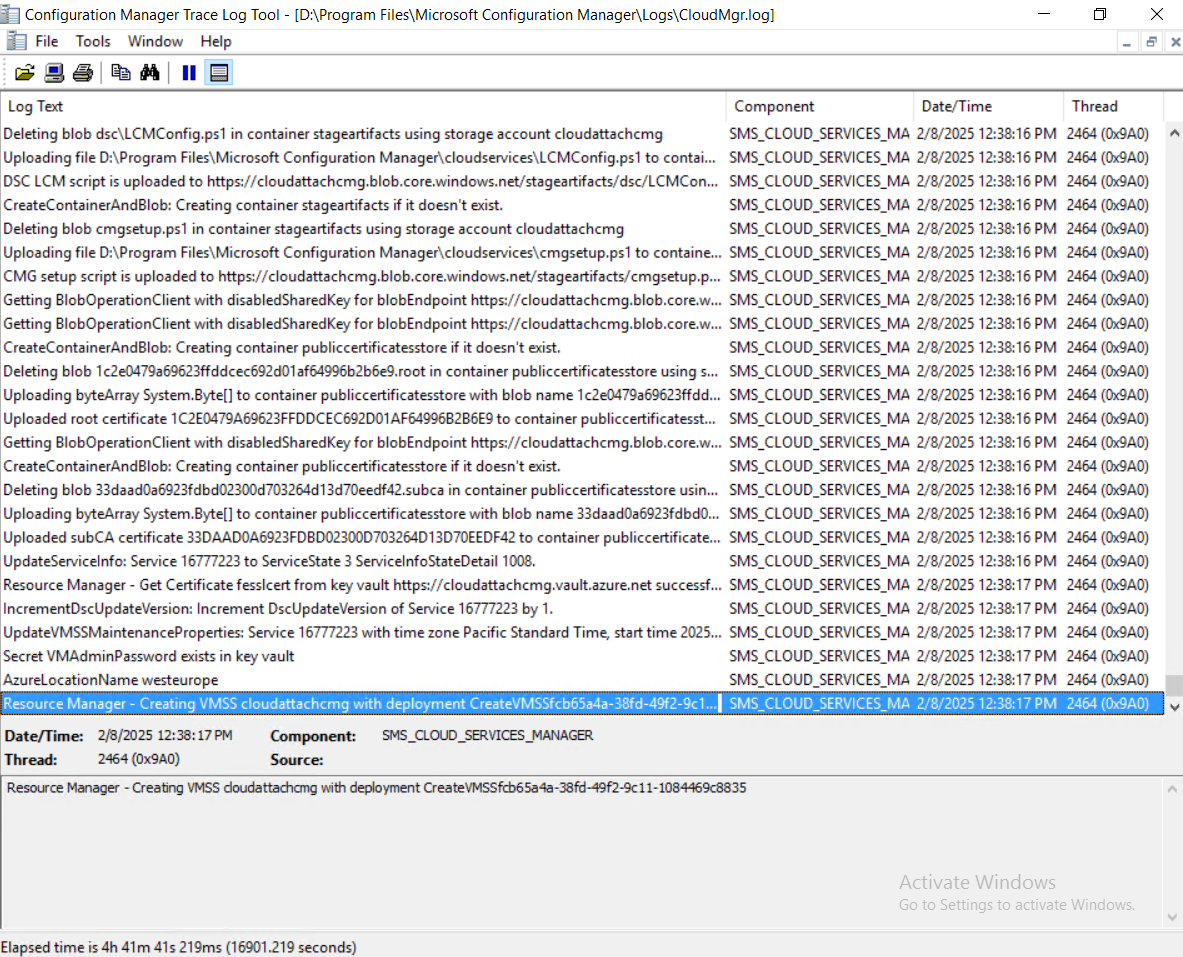Click the application icon in title bar
This screenshot has height=957, width=1183.
click(x=10, y=14)
